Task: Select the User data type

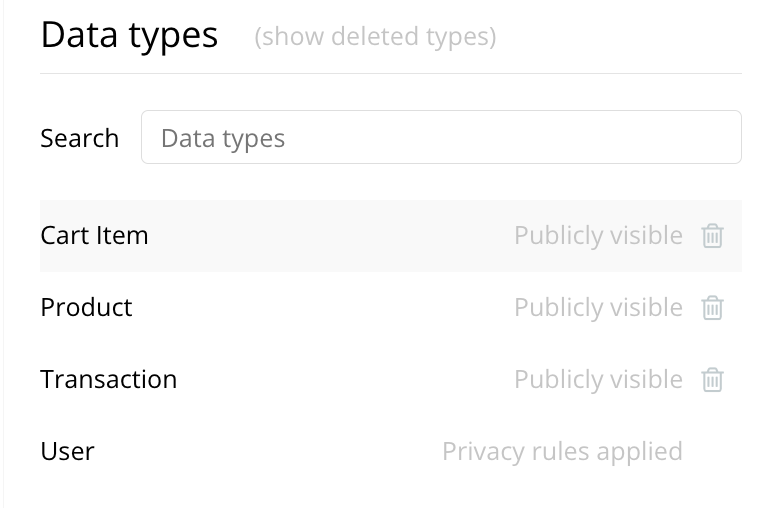Action: pos(67,452)
